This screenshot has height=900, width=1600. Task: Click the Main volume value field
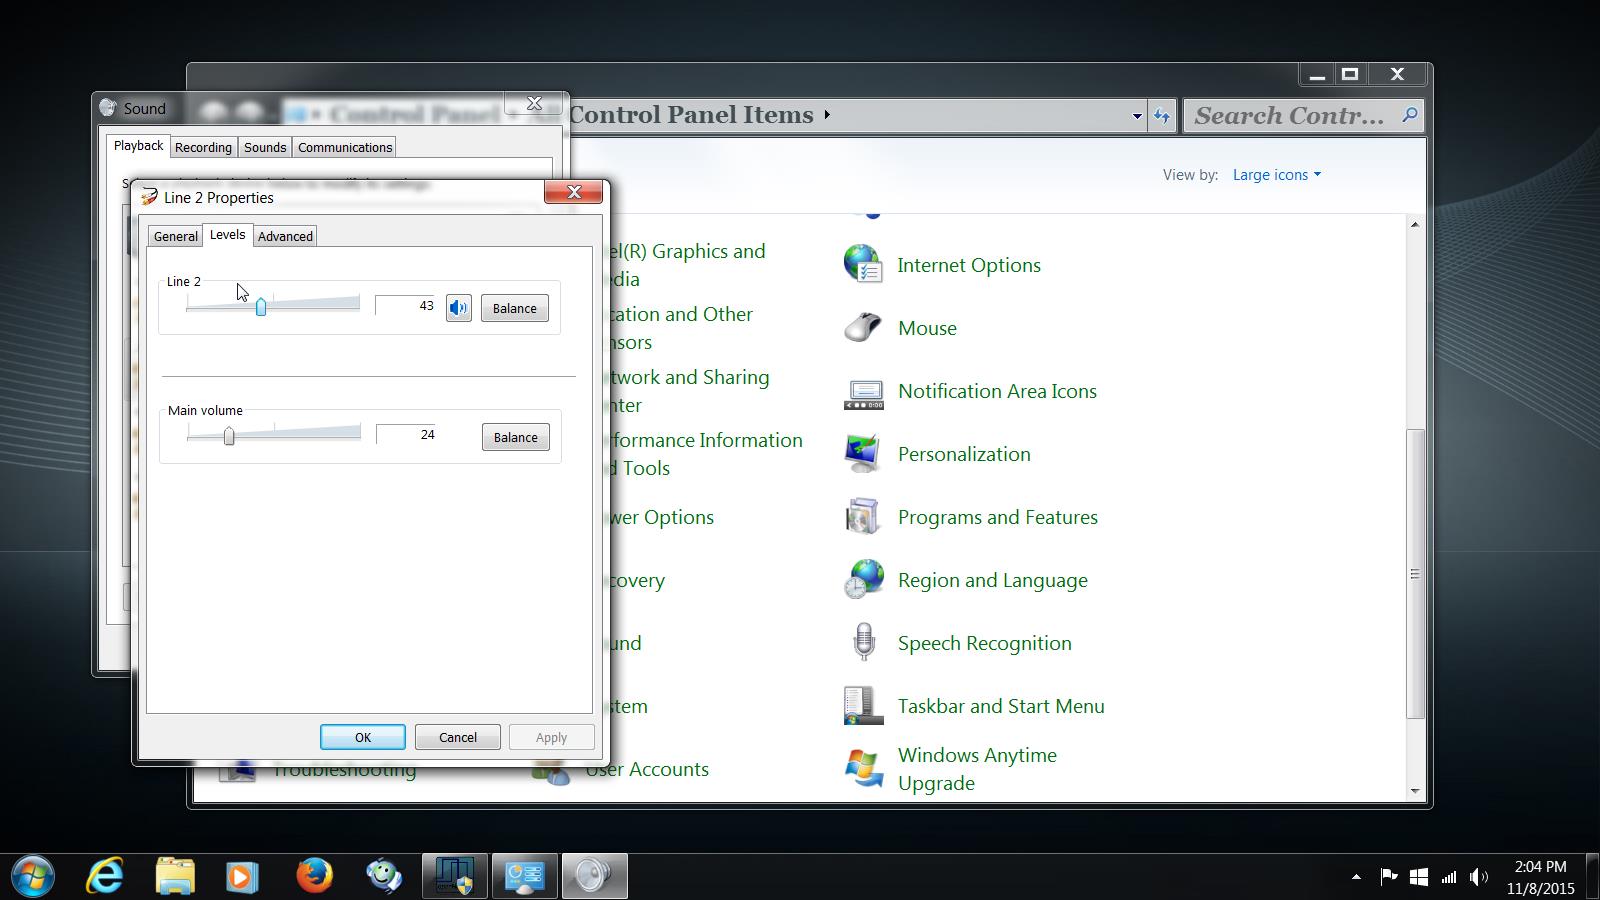click(x=407, y=434)
